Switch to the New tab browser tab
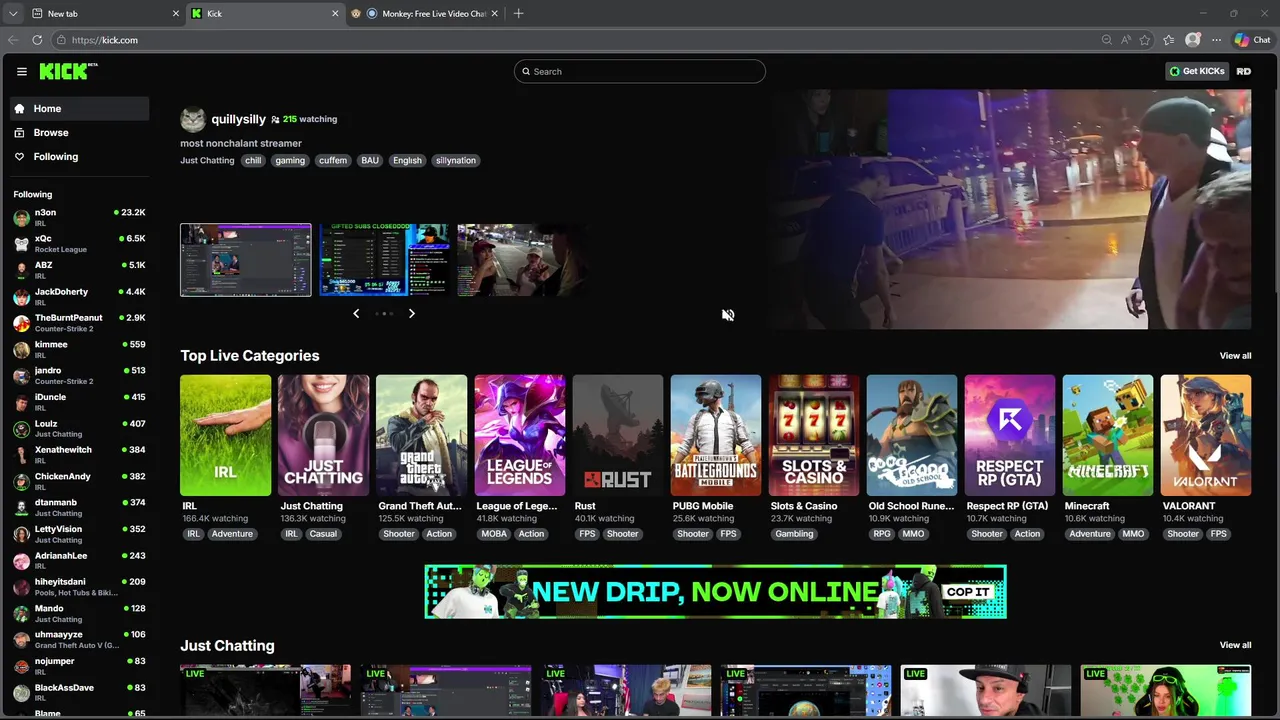The width and height of the screenshot is (1280, 720). [105, 14]
